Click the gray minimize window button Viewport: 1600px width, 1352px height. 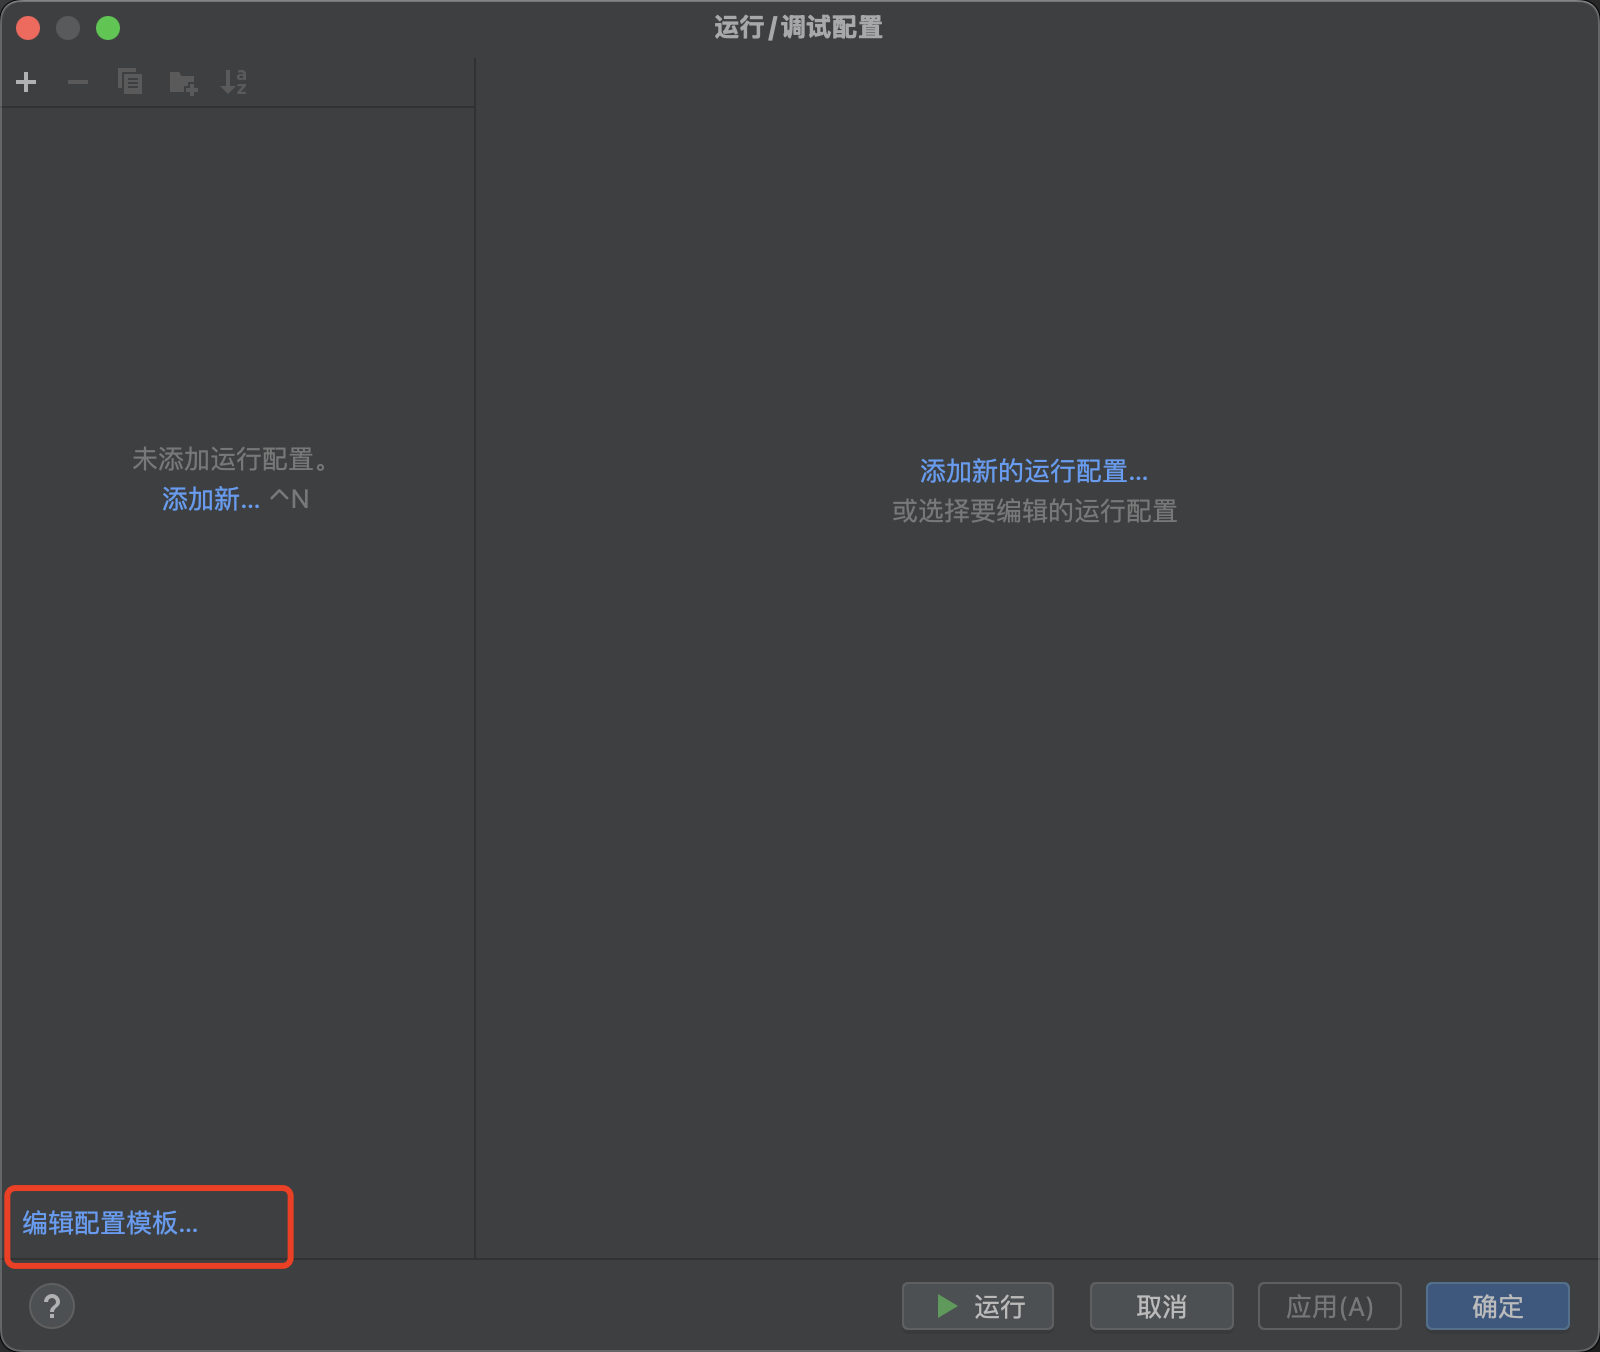[x=68, y=28]
